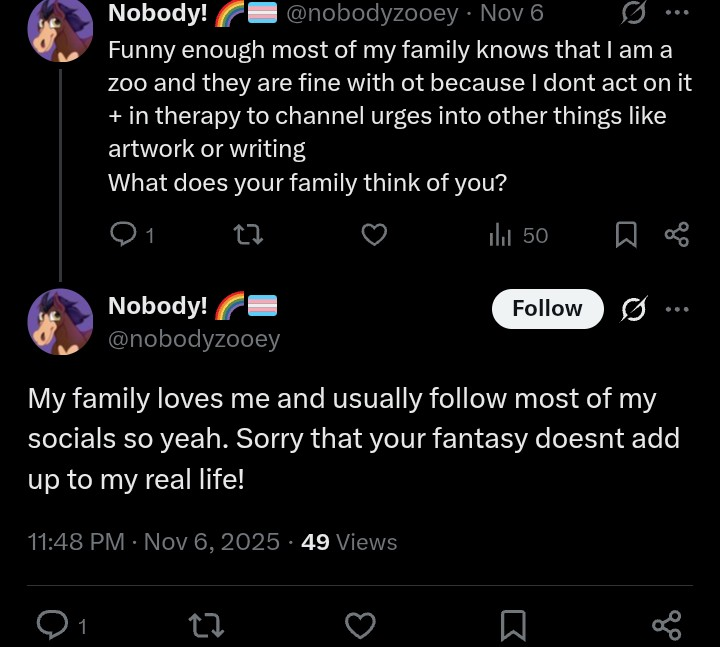This screenshot has height=647, width=720.
Task: Follow the Nobody! account
Action: [x=547, y=309]
